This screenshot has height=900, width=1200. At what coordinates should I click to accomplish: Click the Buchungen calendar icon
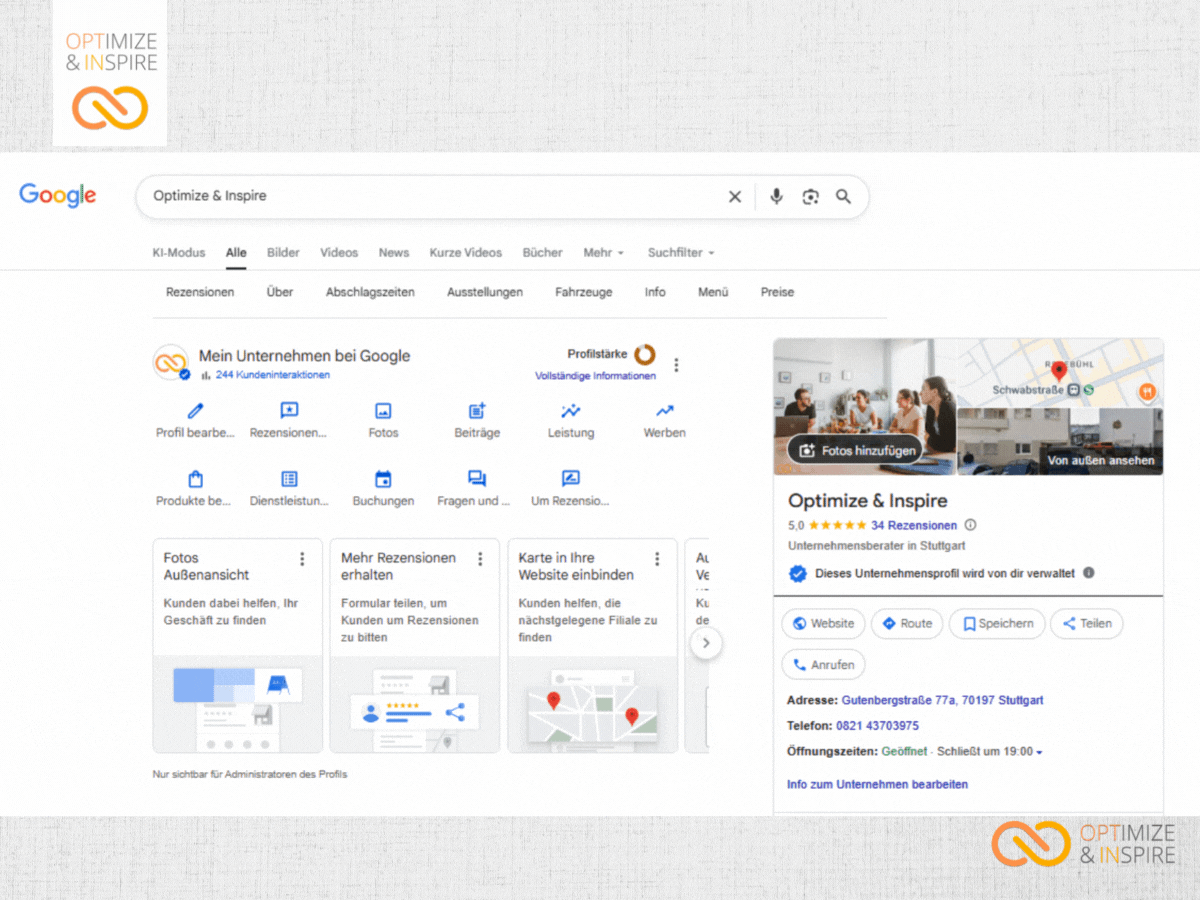click(x=383, y=479)
